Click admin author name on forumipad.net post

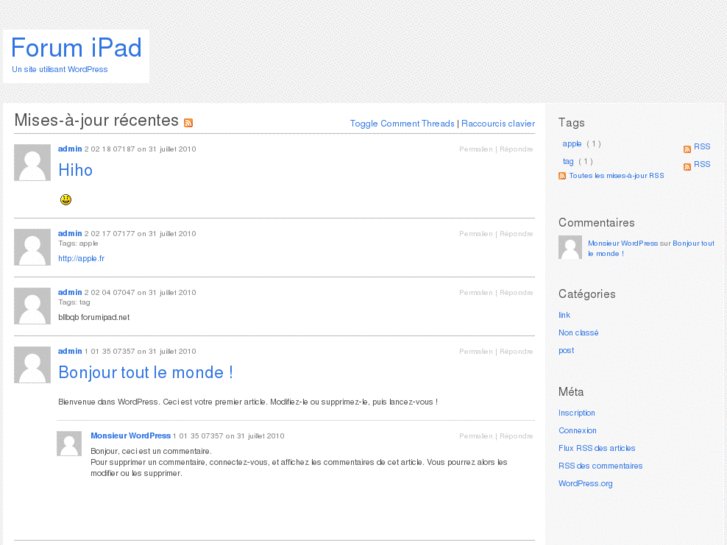70,292
